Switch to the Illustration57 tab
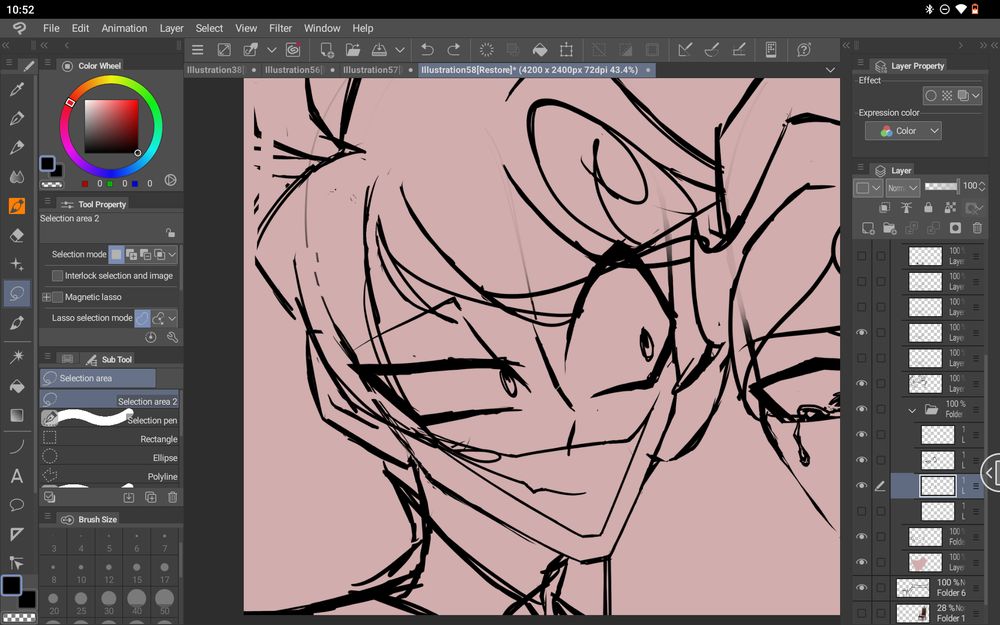The image size is (1000, 625). coord(371,70)
